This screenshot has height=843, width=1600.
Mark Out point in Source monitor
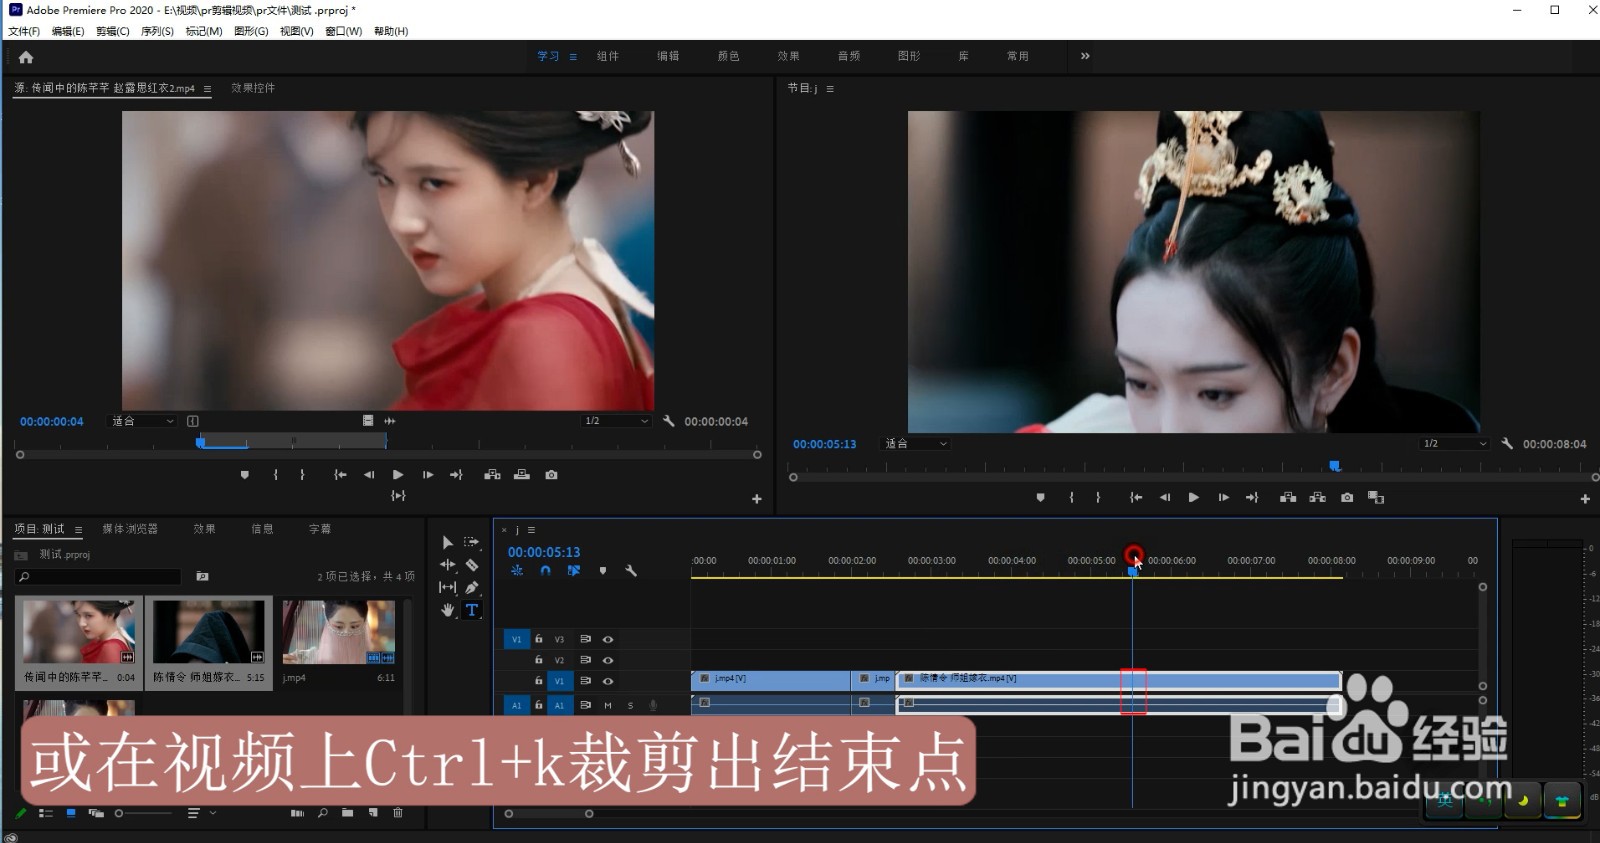302,475
